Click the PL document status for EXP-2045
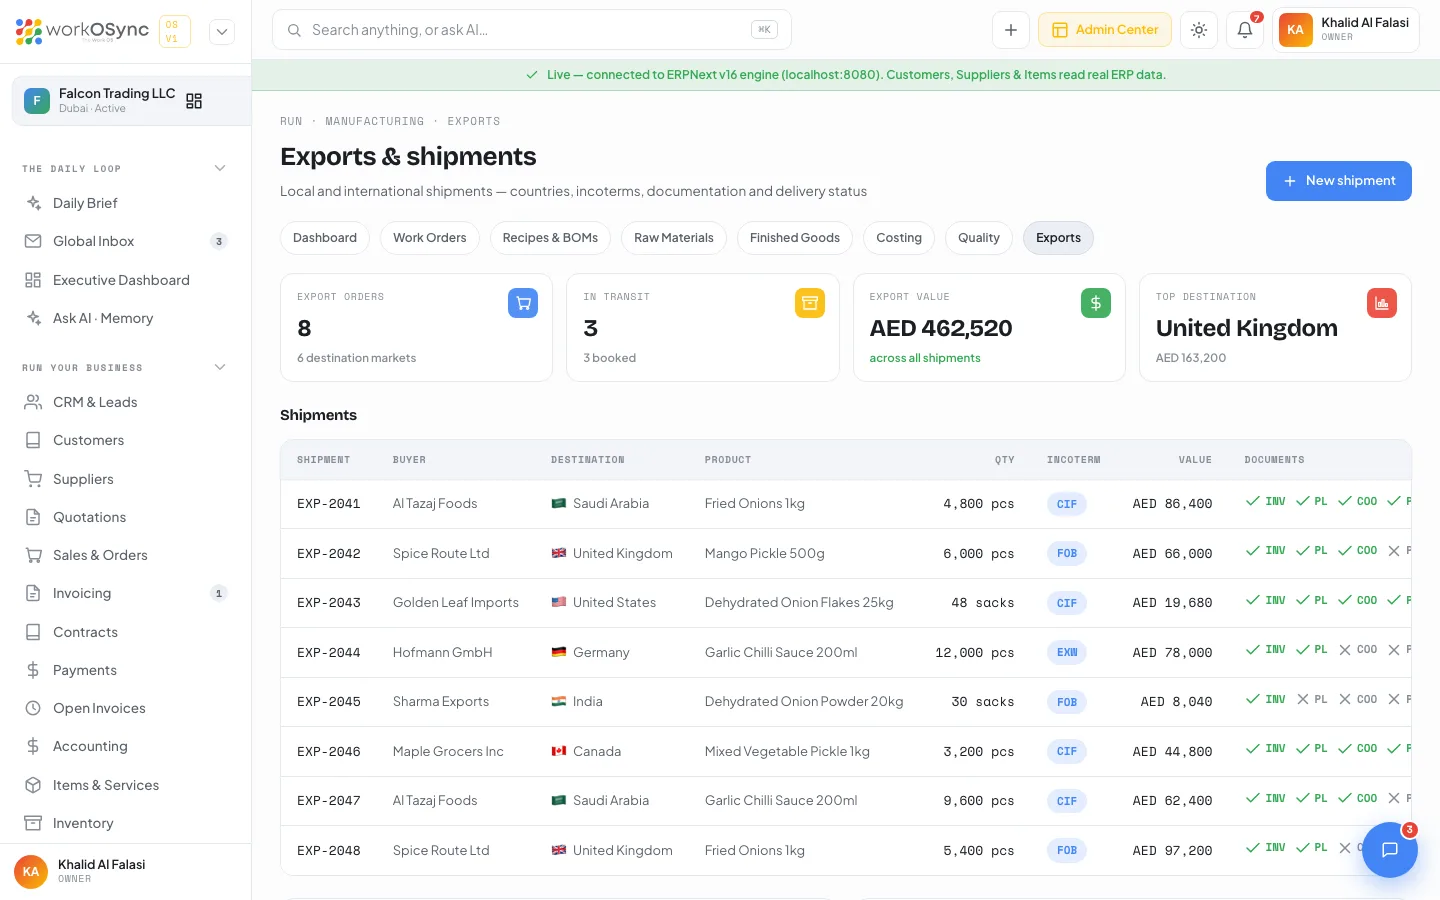This screenshot has height=900, width=1440. pyautogui.click(x=1312, y=699)
